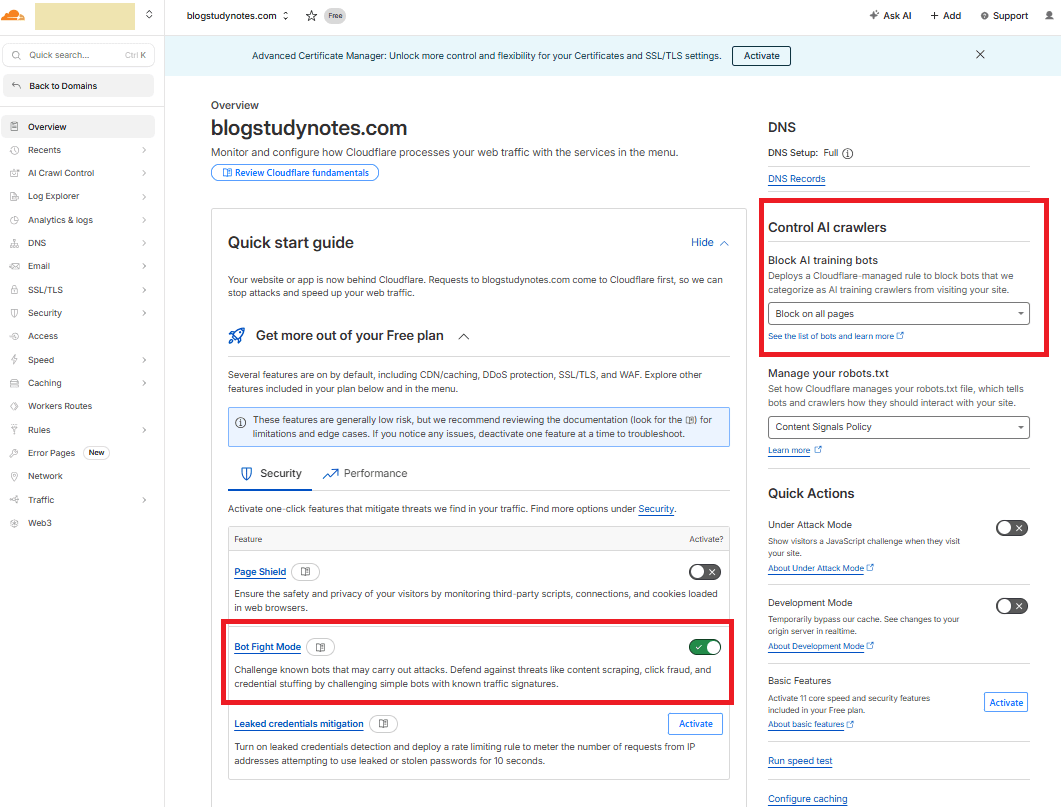
Task: Enable the Page Shield toggle
Action: pos(704,572)
